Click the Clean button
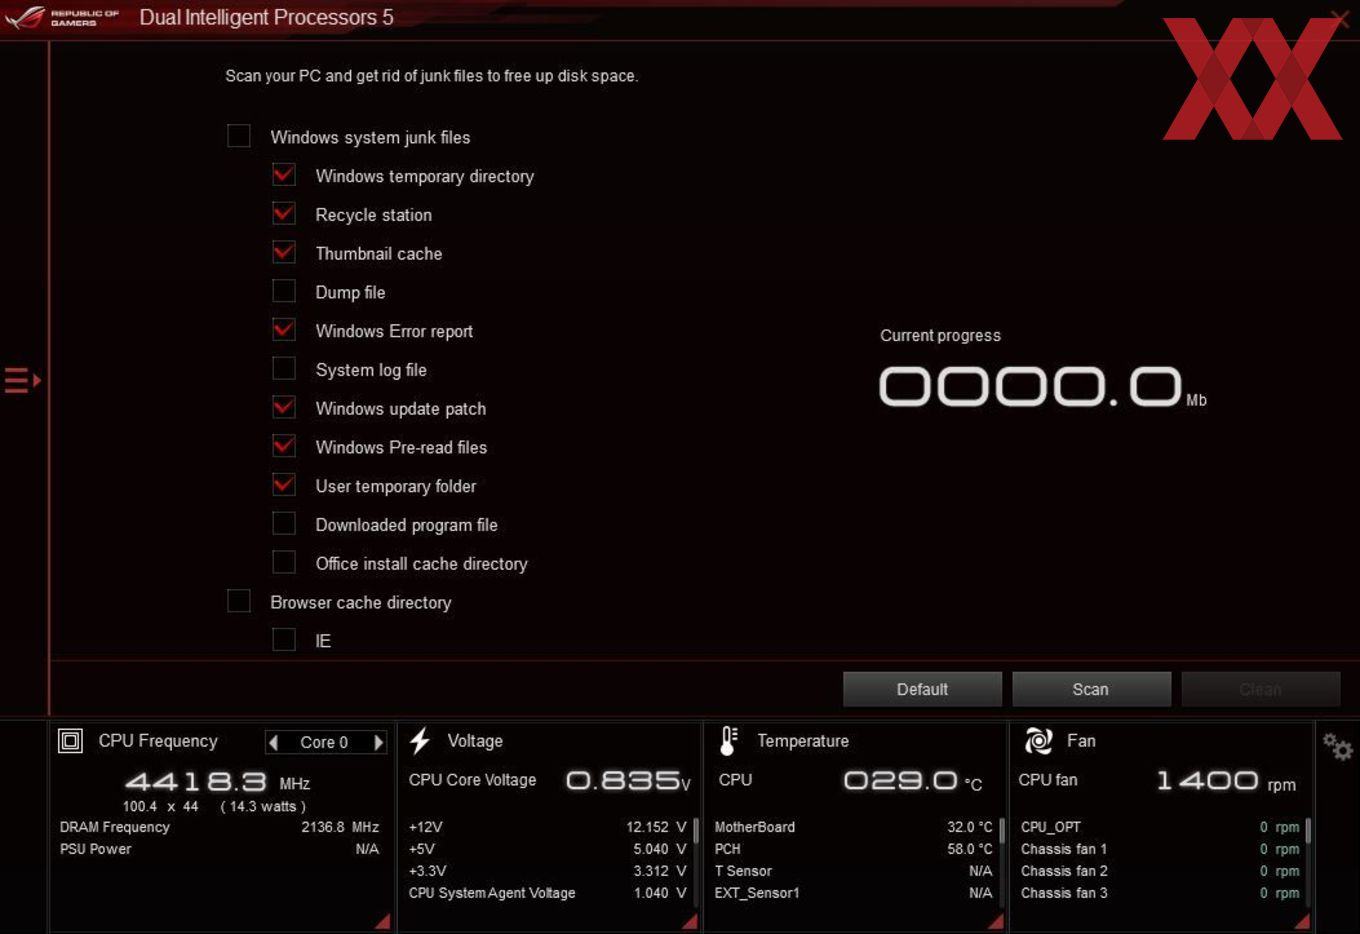 (x=1260, y=689)
